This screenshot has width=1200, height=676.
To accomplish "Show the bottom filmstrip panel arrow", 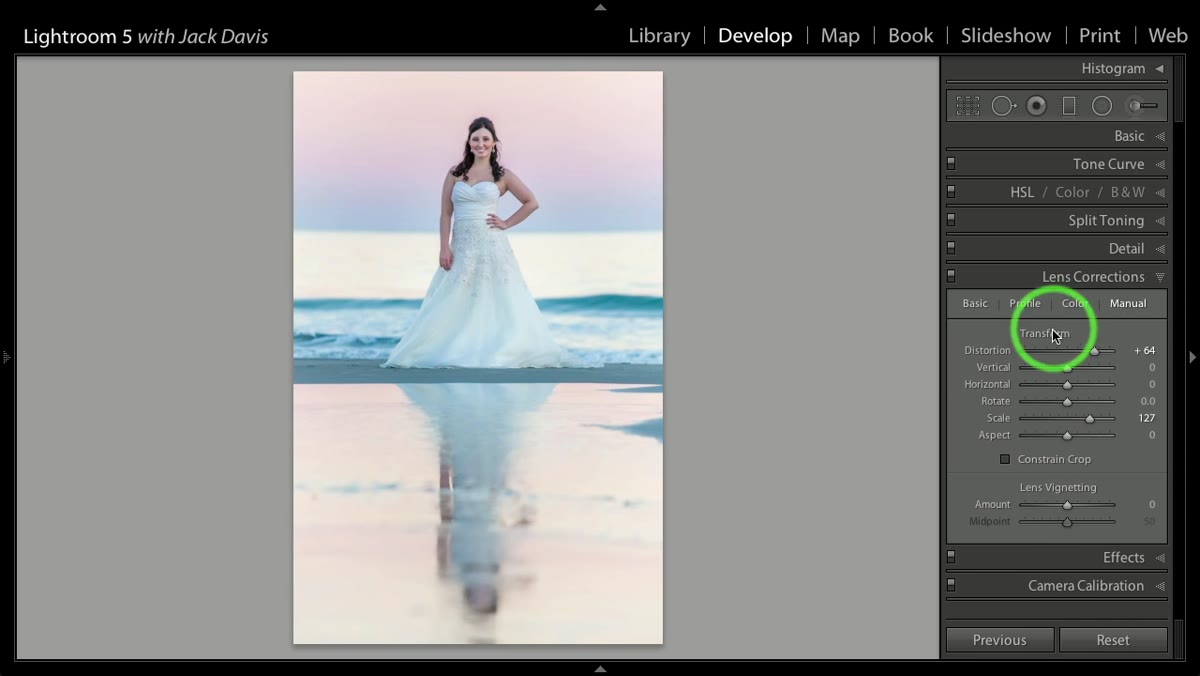I will click(x=600, y=669).
